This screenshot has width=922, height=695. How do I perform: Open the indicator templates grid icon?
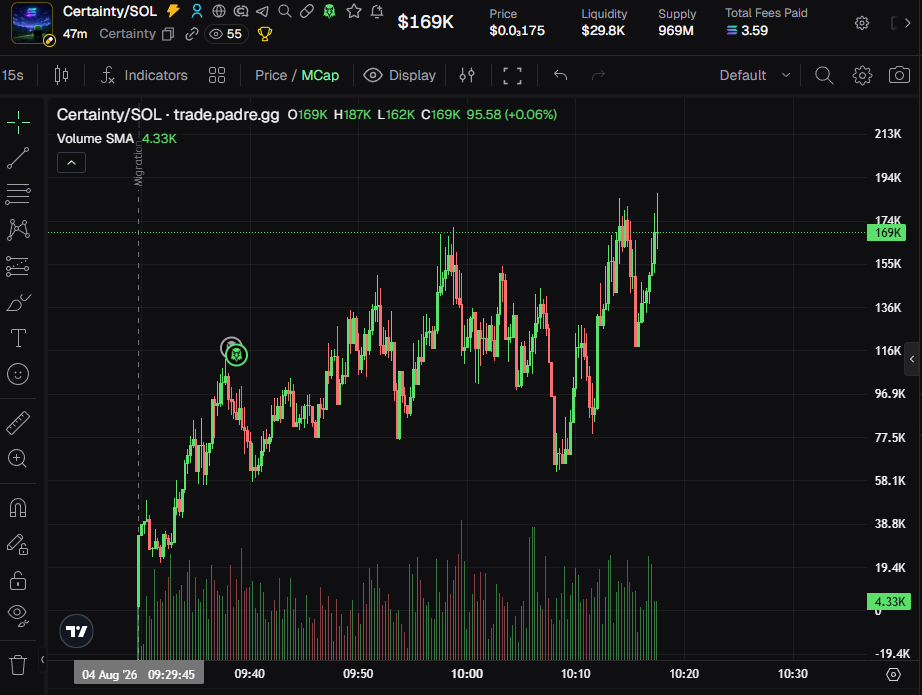coord(217,75)
